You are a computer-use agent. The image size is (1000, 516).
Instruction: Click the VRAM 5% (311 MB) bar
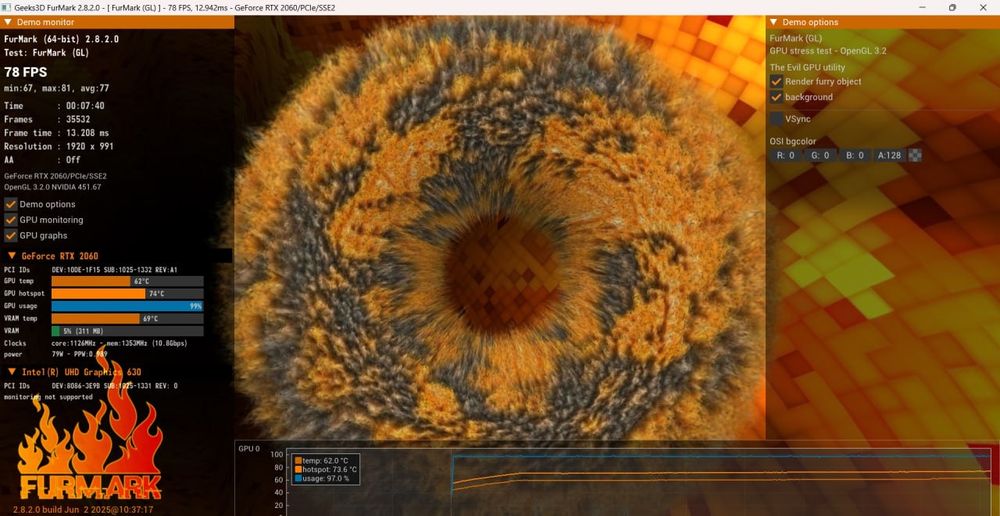point(128,331)
